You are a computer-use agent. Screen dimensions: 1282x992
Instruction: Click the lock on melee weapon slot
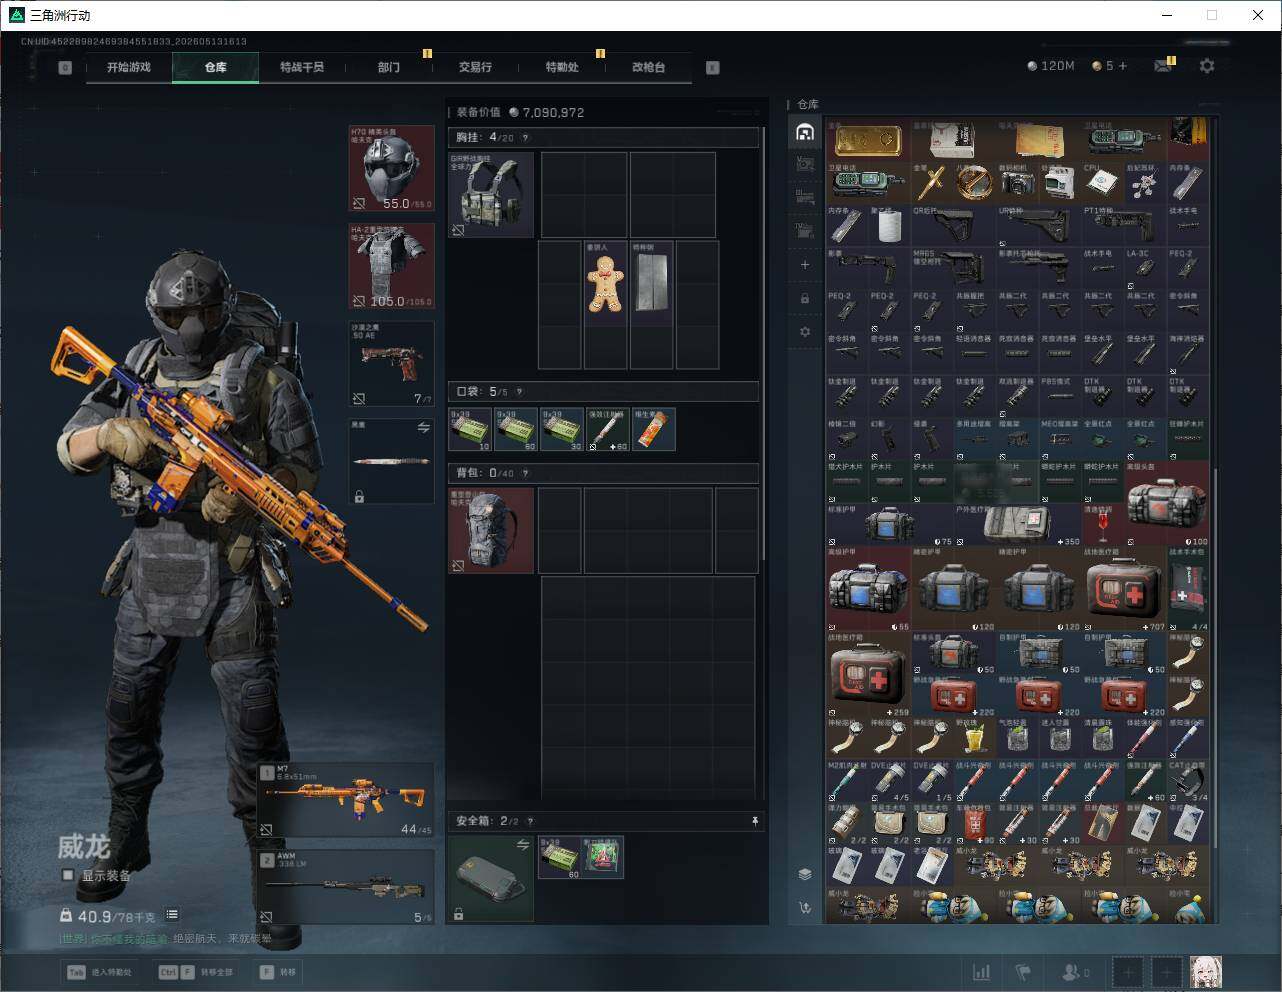[x=359, y=496]
